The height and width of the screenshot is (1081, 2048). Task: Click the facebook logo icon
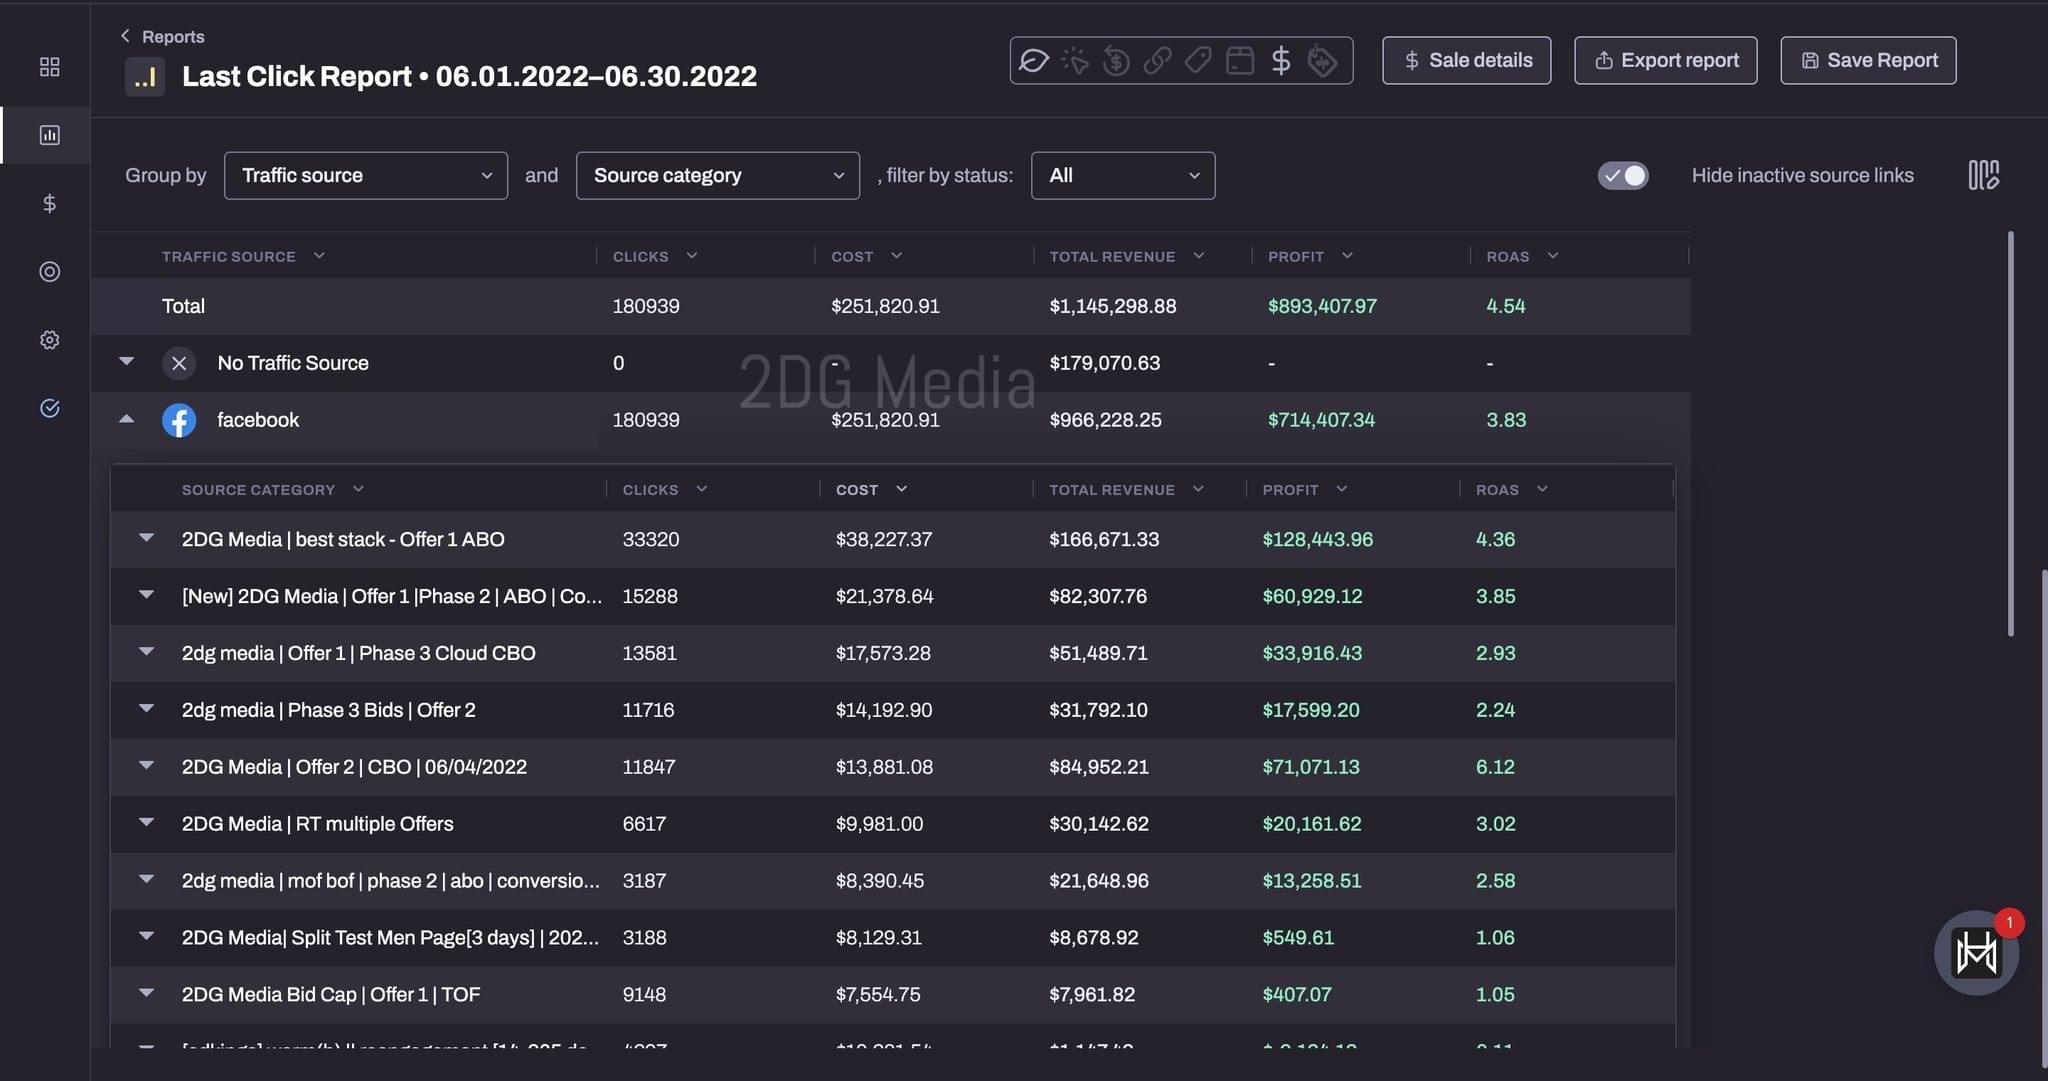(179, 420)
